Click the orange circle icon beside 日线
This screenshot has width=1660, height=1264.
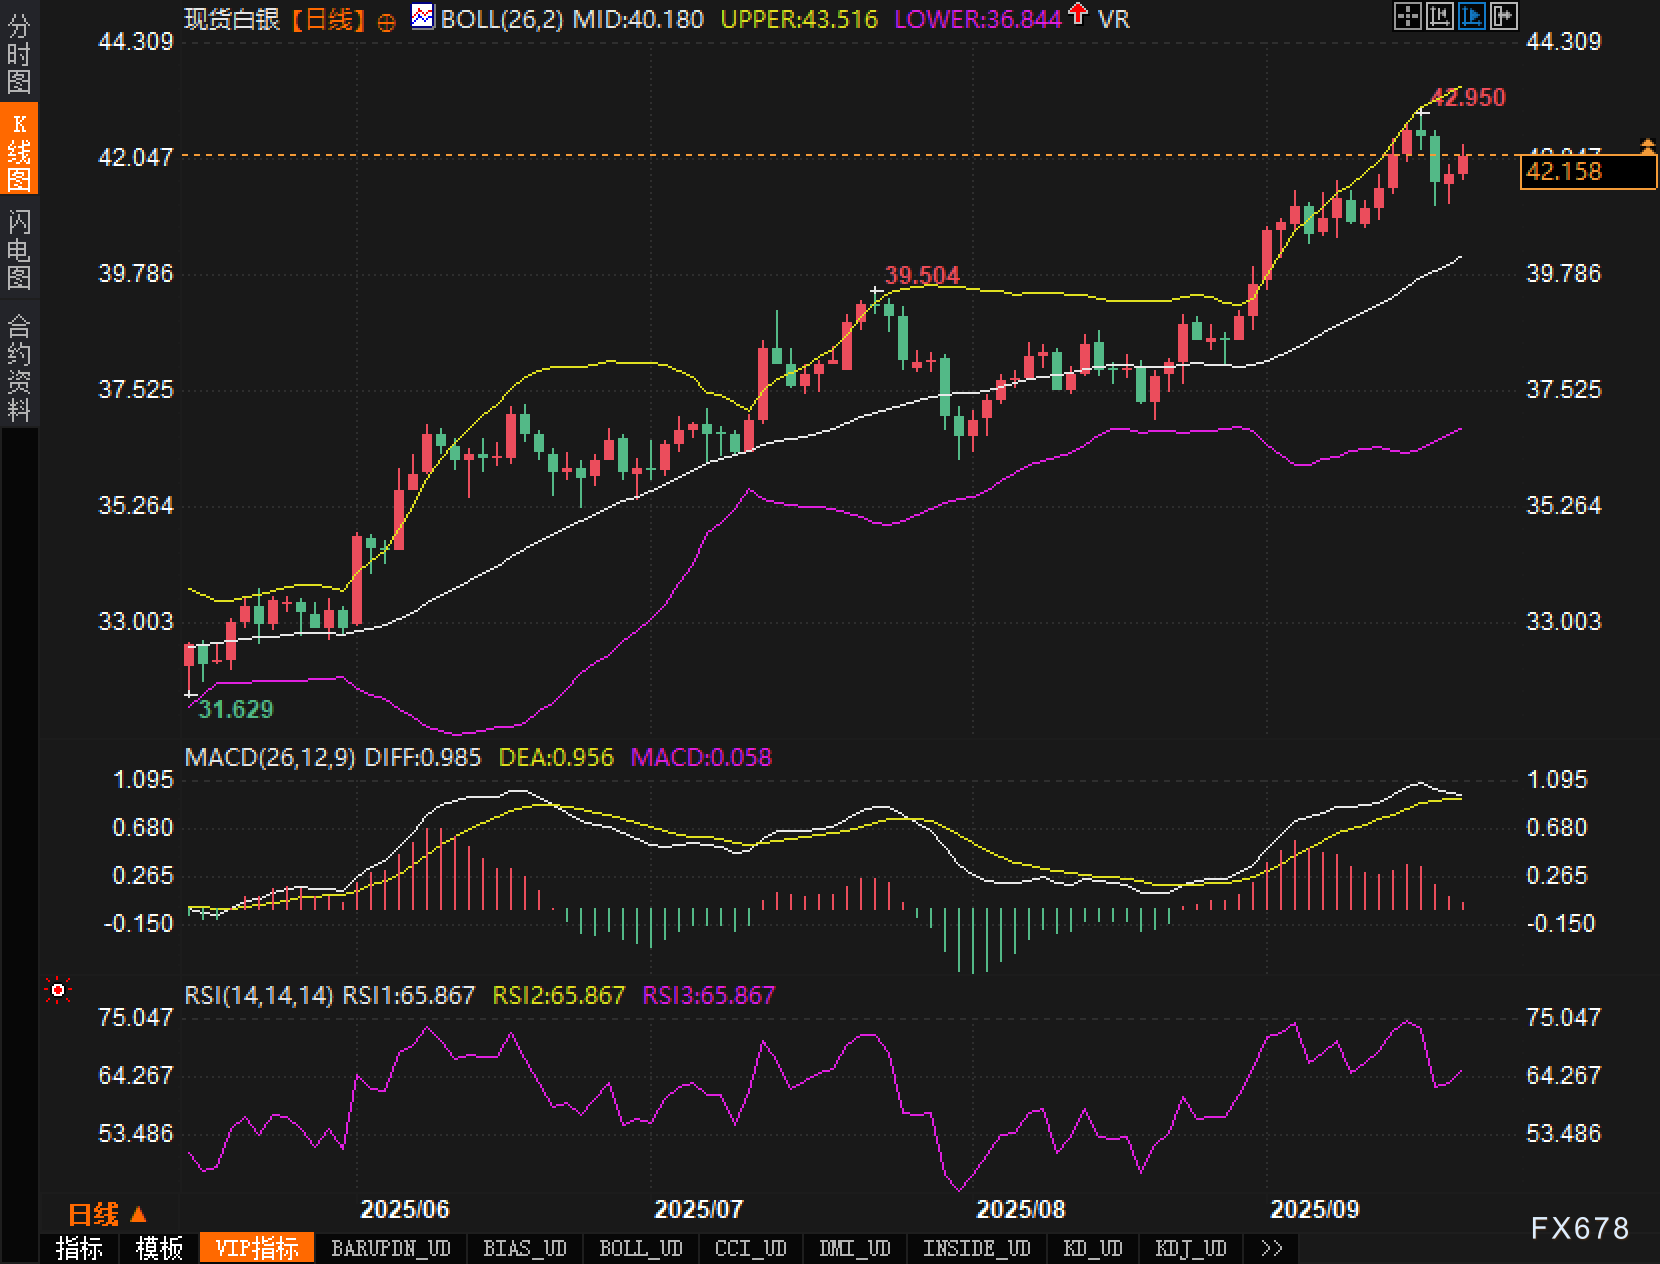386,22
